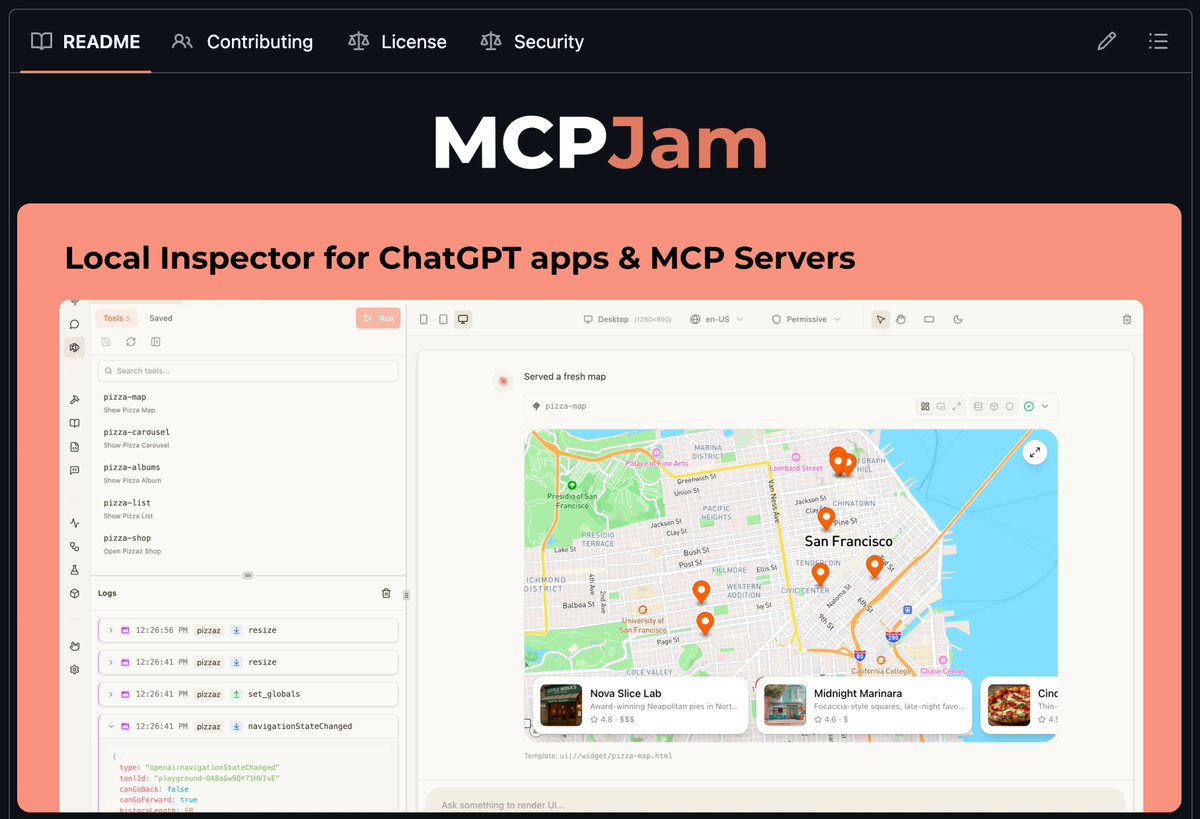Switch to the Saved tab
This screenshot has height=819, width=1200.
click(x=160, y=317)
